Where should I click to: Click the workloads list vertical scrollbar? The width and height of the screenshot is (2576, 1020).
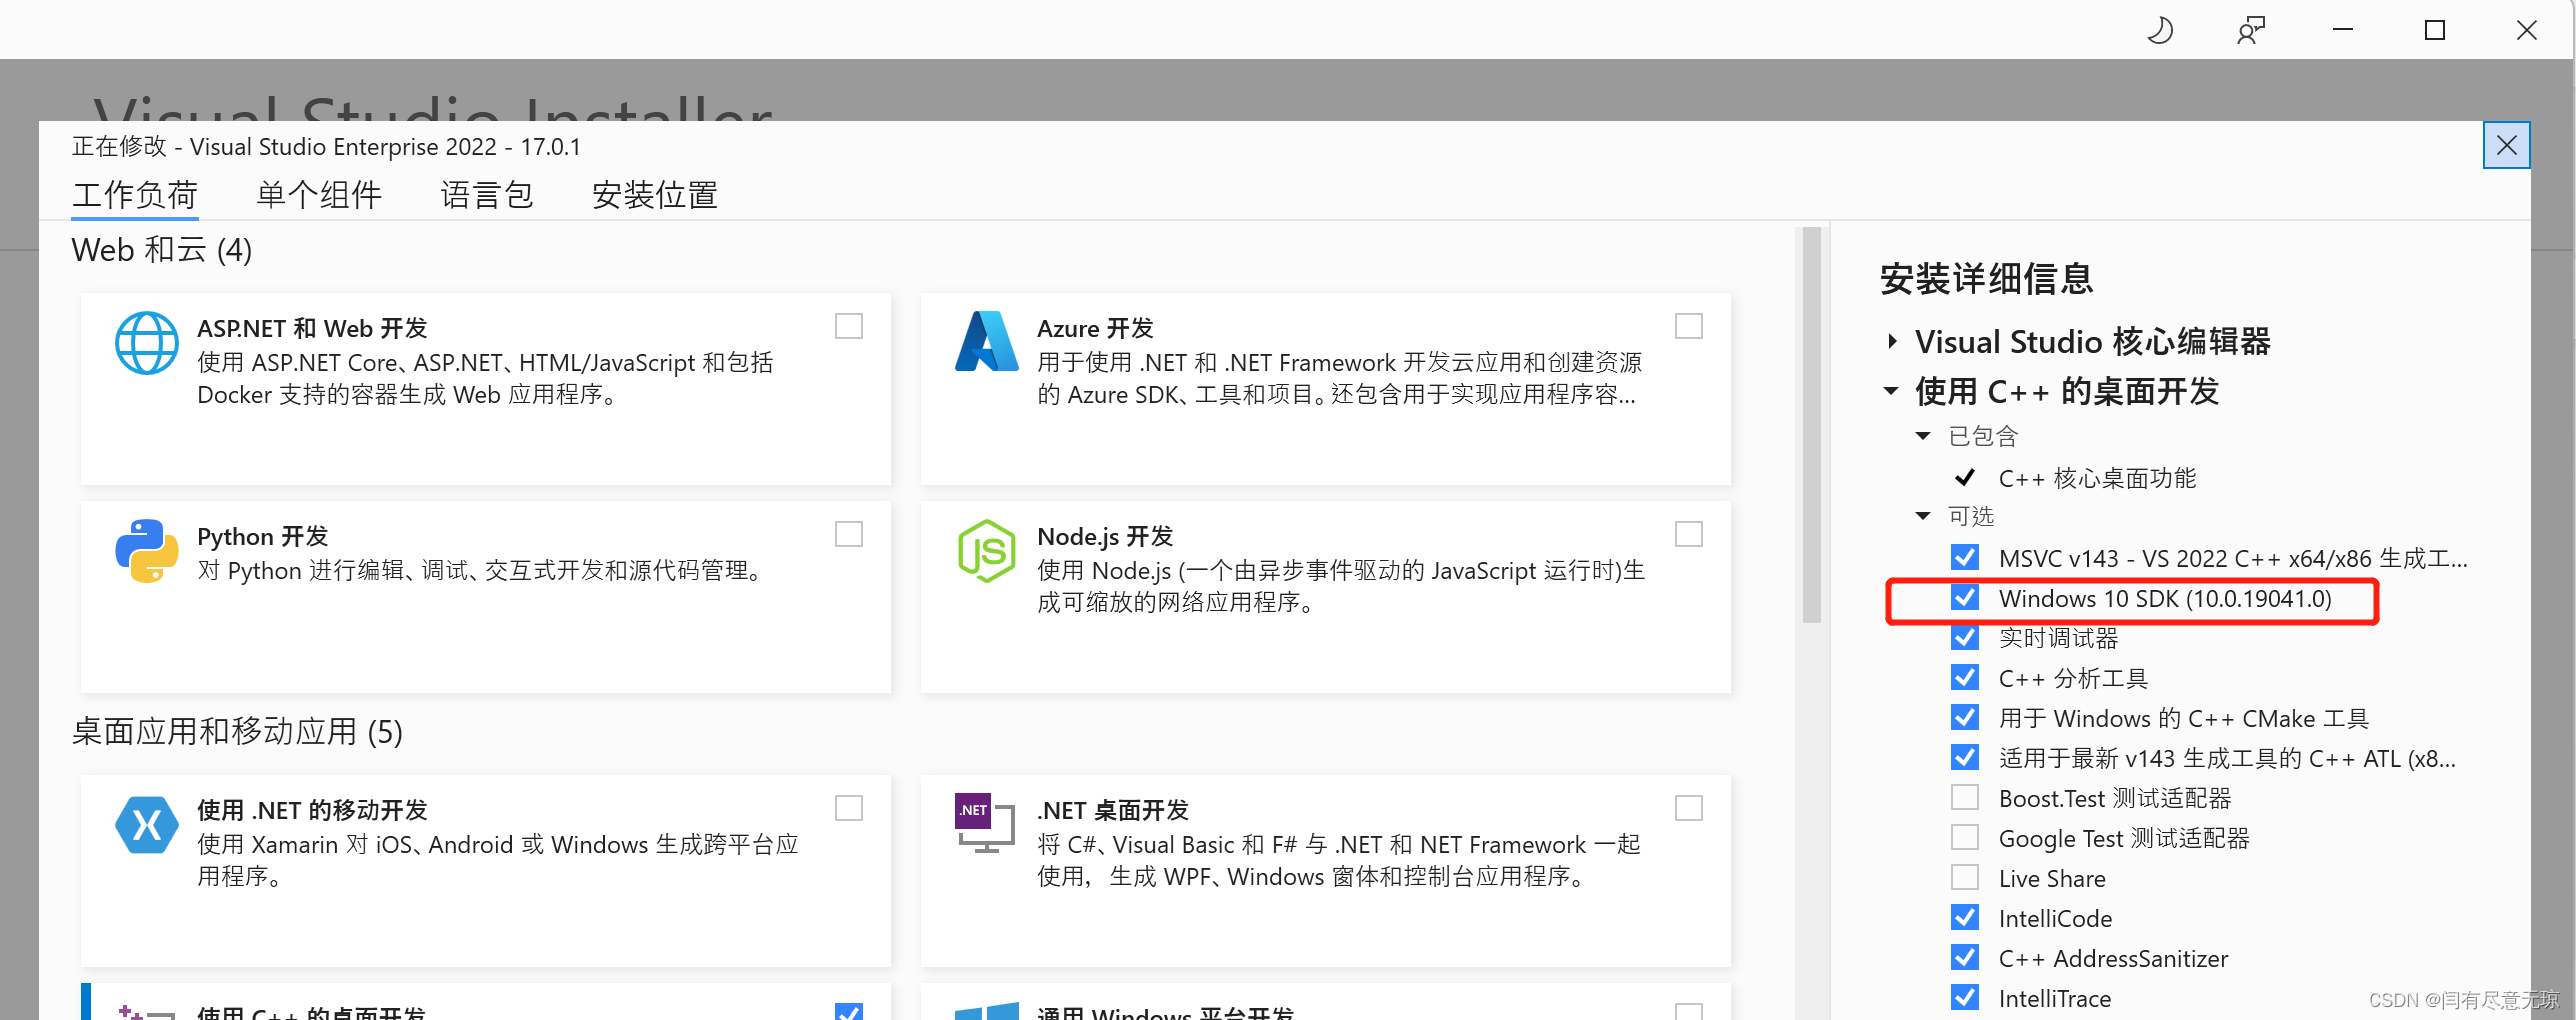(x=1811, y=425)
